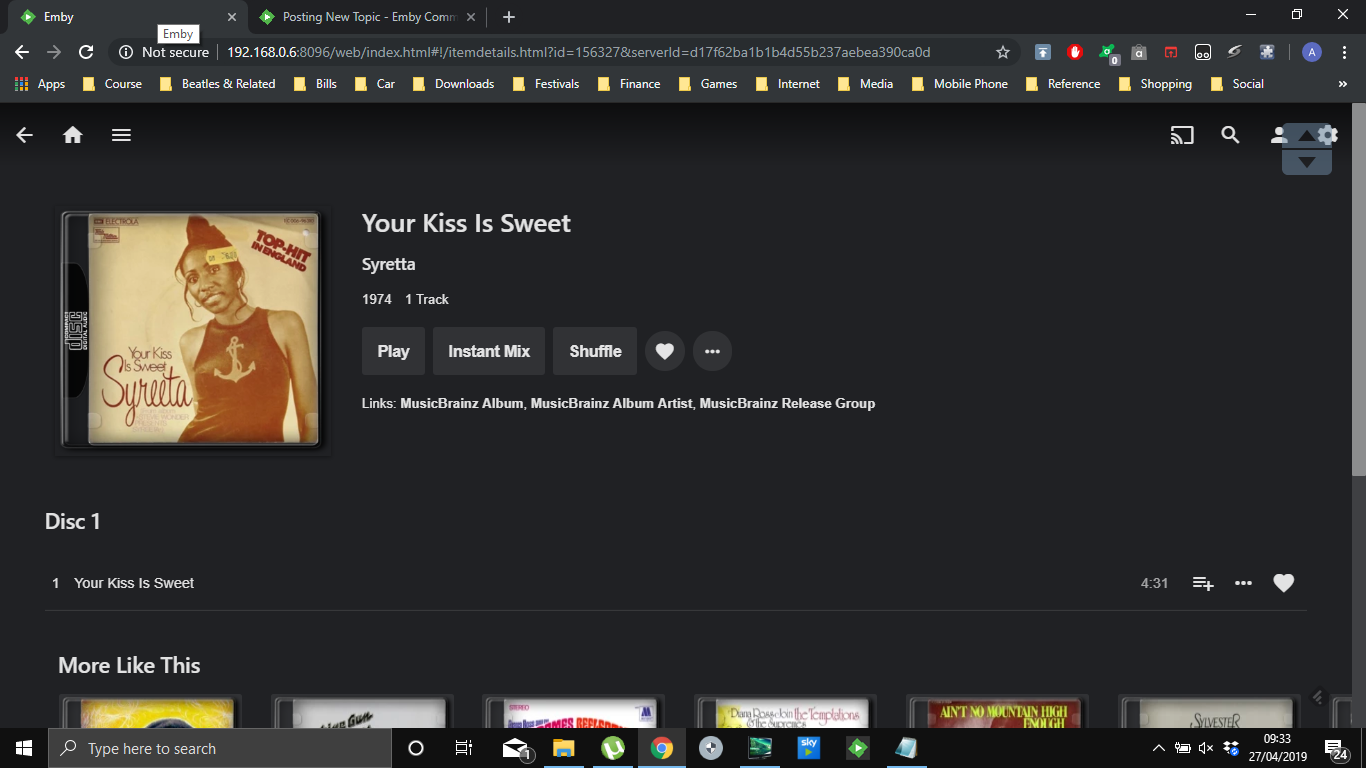Click the Type here to search box
The height and width of the screenshot is (768, 1366).
tap(220, 748)
